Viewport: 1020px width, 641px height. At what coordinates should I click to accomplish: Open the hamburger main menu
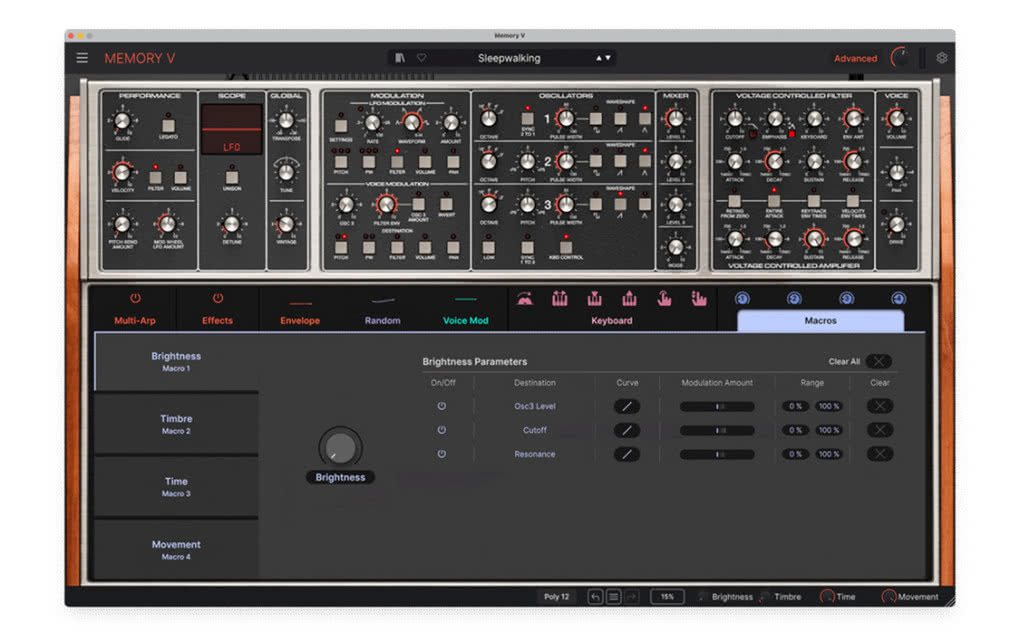point(82,58)
